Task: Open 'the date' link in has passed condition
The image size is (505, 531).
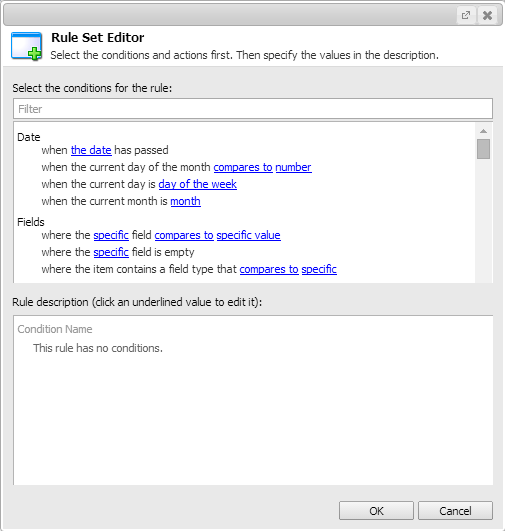Action: coord(91,150)
